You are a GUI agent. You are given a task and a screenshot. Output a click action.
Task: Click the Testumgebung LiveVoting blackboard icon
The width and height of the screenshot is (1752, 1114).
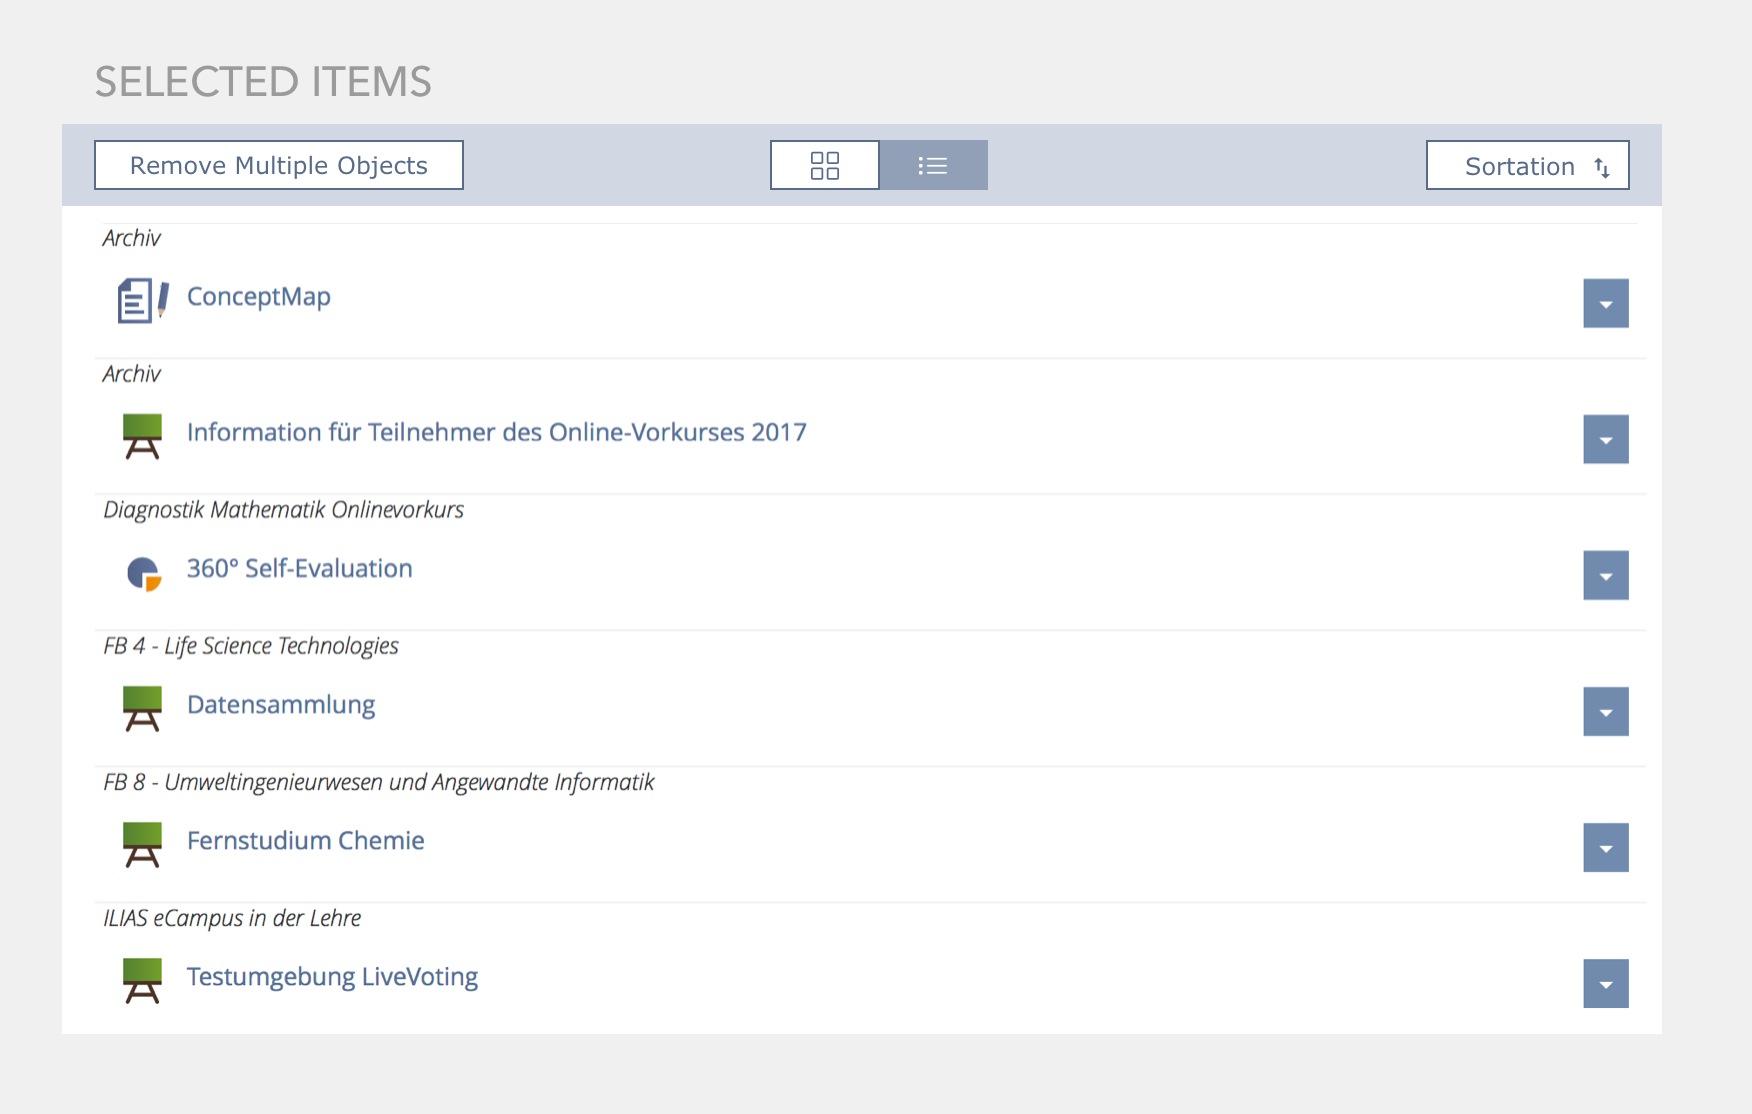tap(142, 980)
